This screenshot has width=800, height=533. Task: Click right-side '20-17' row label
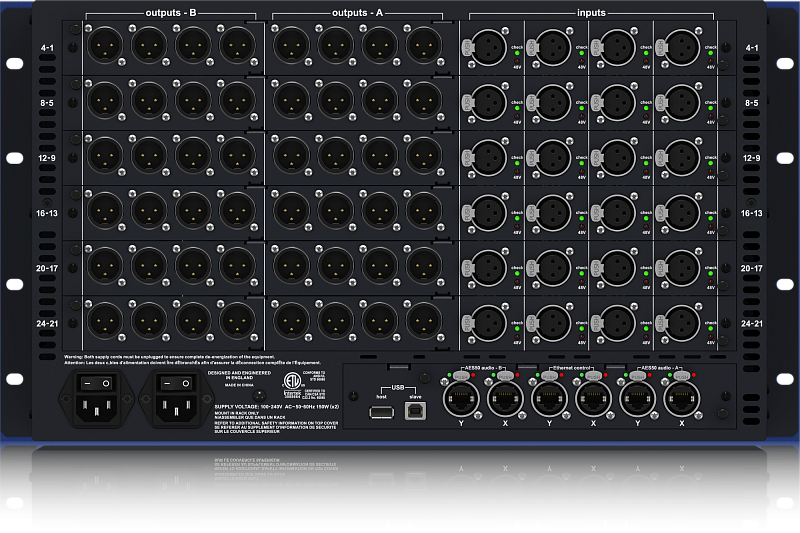click(752, 268)
